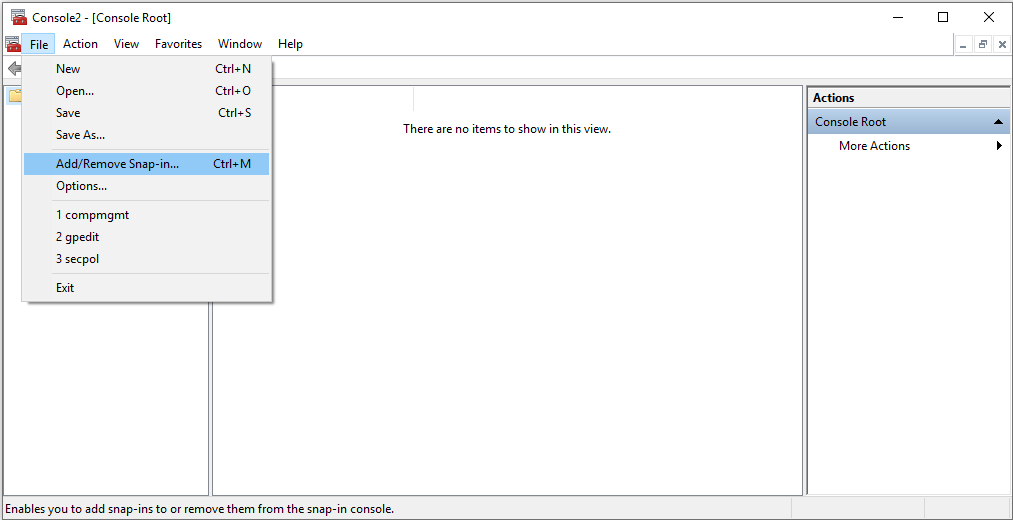Choose New from the File menu
This screenshot has height=520, width=1013.
point(147,68)
